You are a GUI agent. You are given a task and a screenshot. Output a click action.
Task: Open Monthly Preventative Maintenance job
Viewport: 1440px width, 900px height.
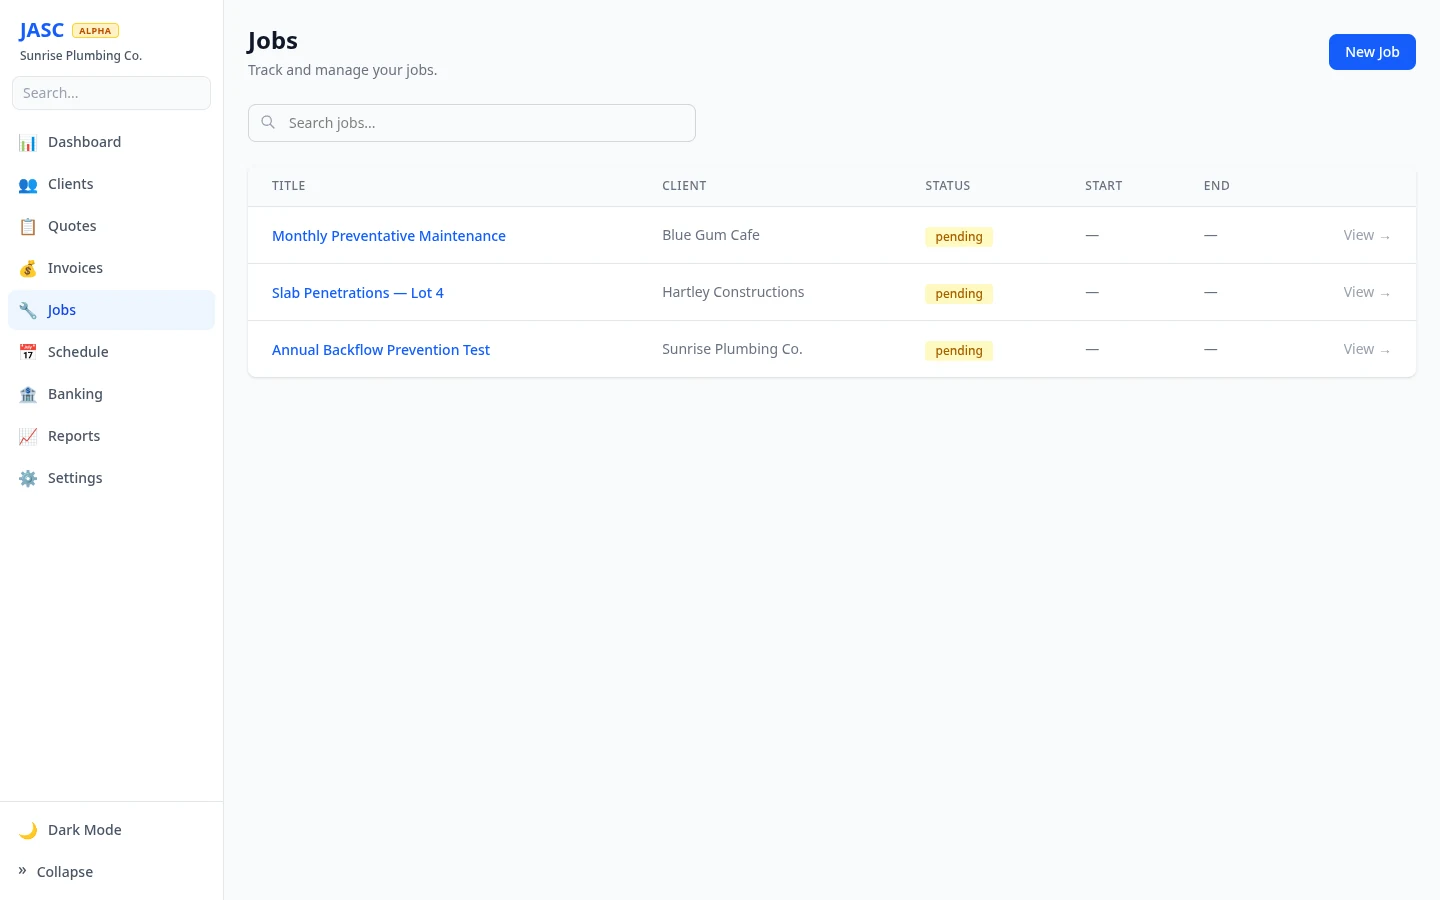click(389, 236)
